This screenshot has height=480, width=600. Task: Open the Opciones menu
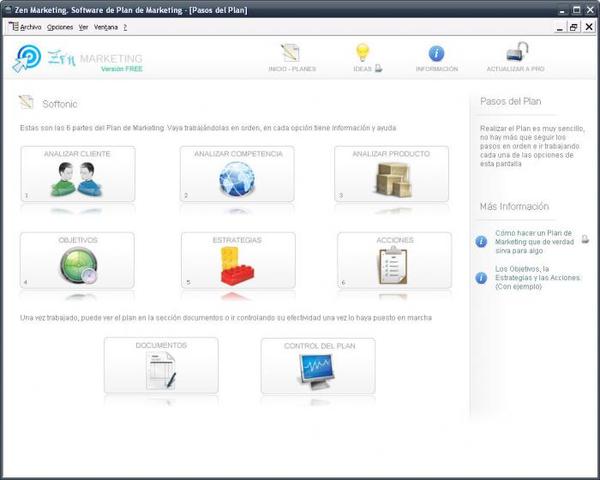[x=60, y=27]
